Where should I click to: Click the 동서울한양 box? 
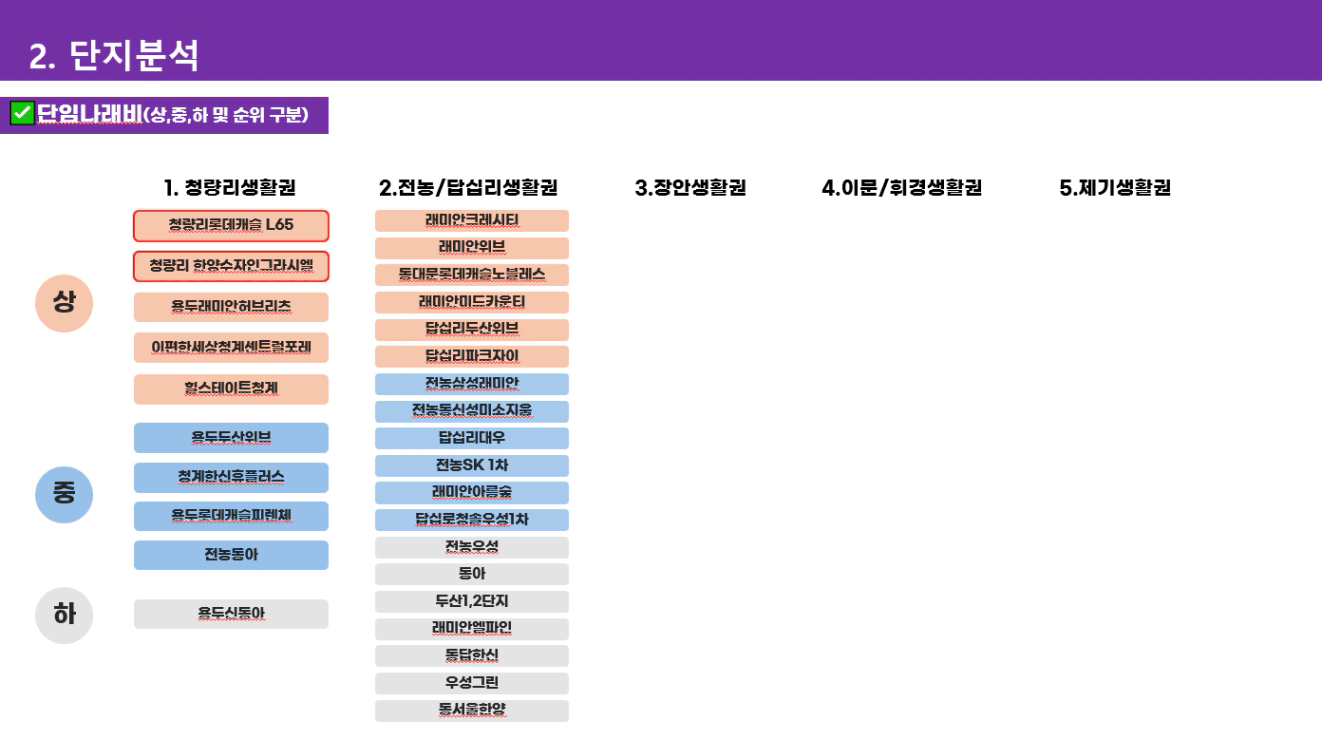point(472,711)
